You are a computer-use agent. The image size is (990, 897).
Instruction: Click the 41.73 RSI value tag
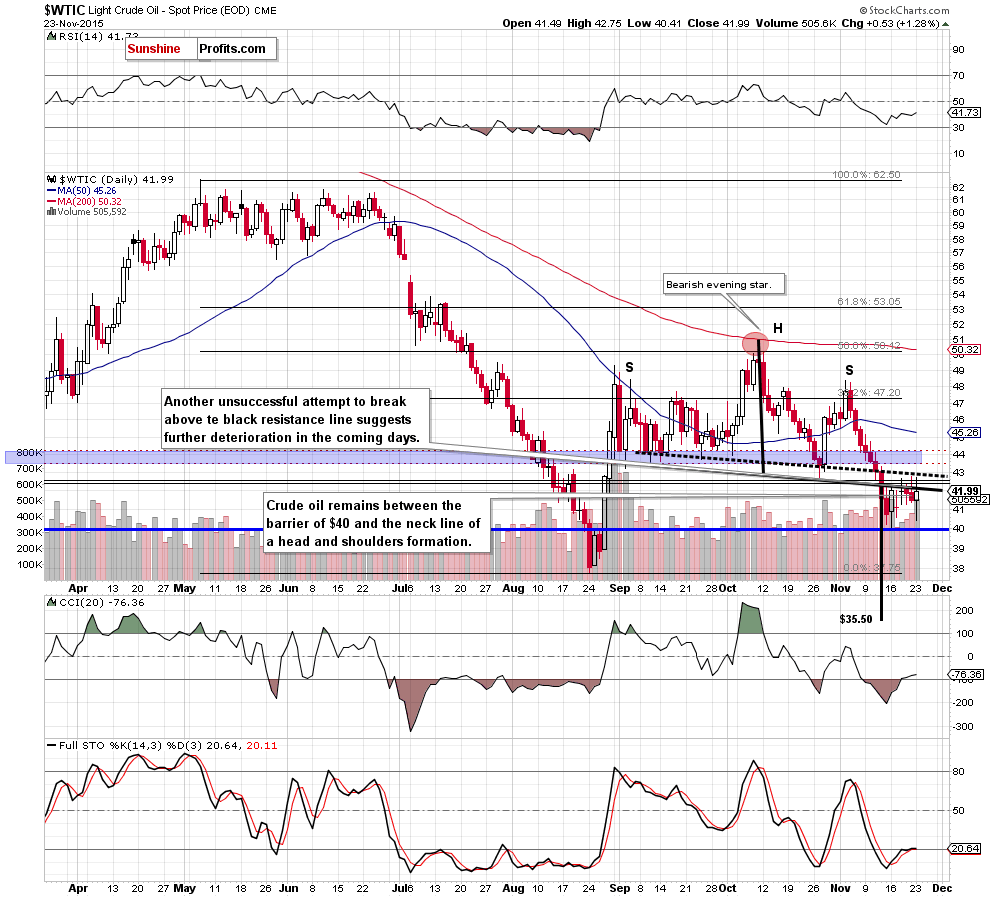click(x=965, y=112)
